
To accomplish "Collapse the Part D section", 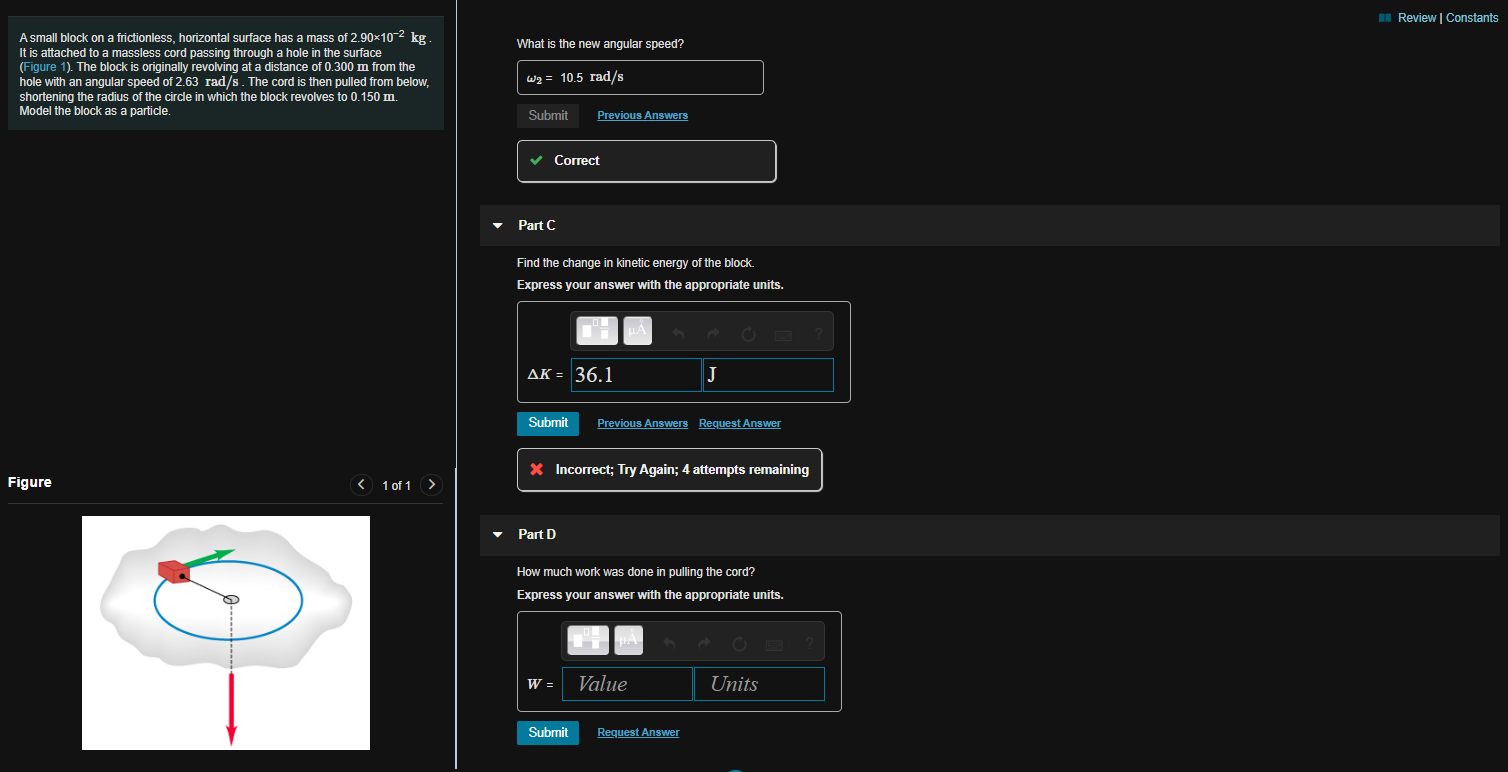I will [x=497, y=534].
